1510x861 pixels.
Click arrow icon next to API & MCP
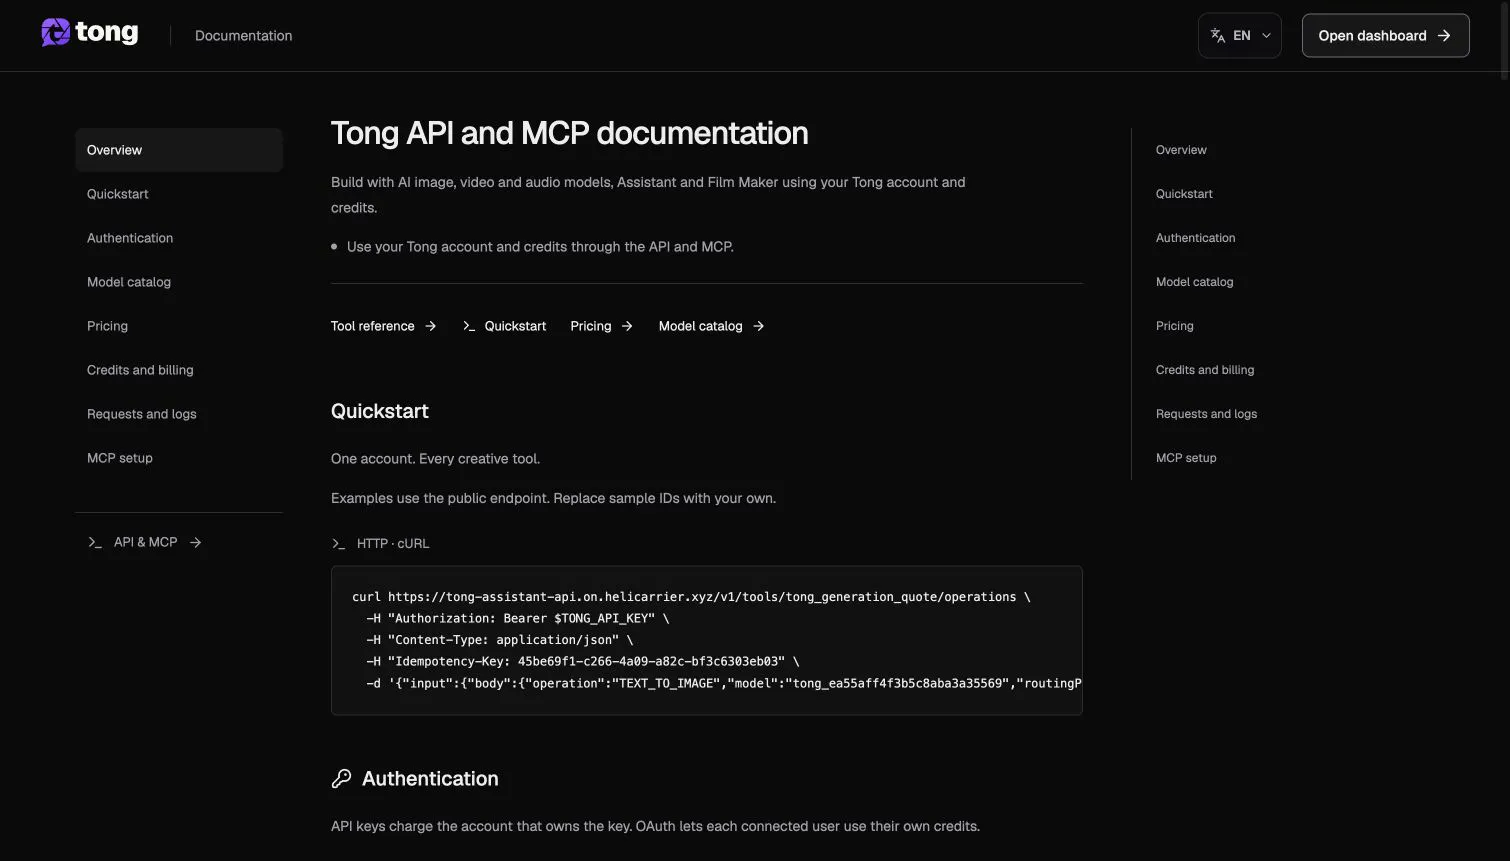pyautogui.click(x=196, y=542)
